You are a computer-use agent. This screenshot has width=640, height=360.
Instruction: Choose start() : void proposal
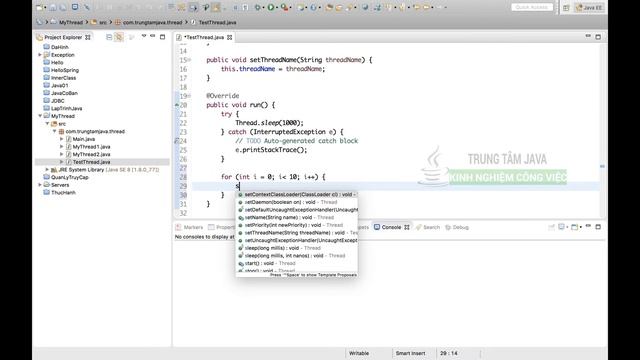point(297,263)
